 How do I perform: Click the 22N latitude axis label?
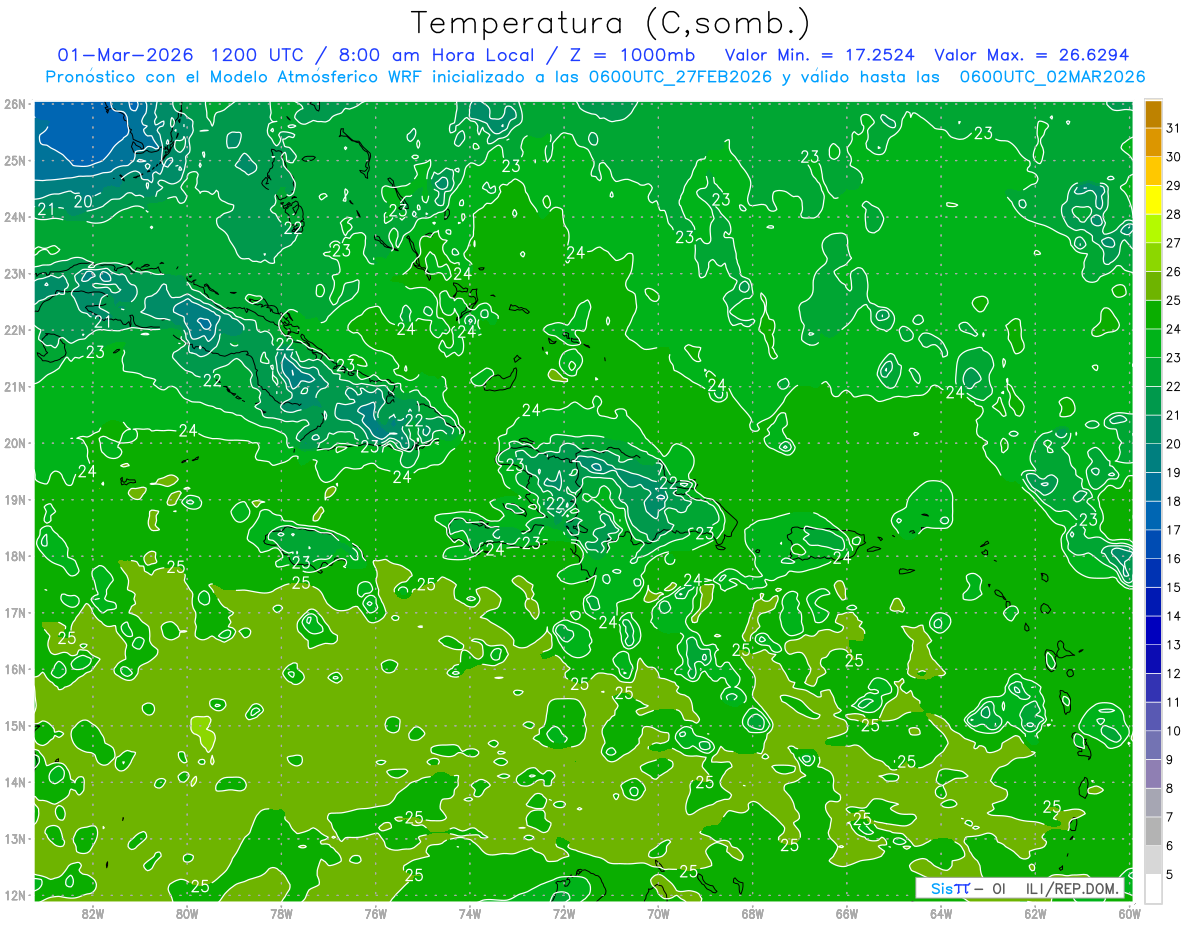pos(15,330)
